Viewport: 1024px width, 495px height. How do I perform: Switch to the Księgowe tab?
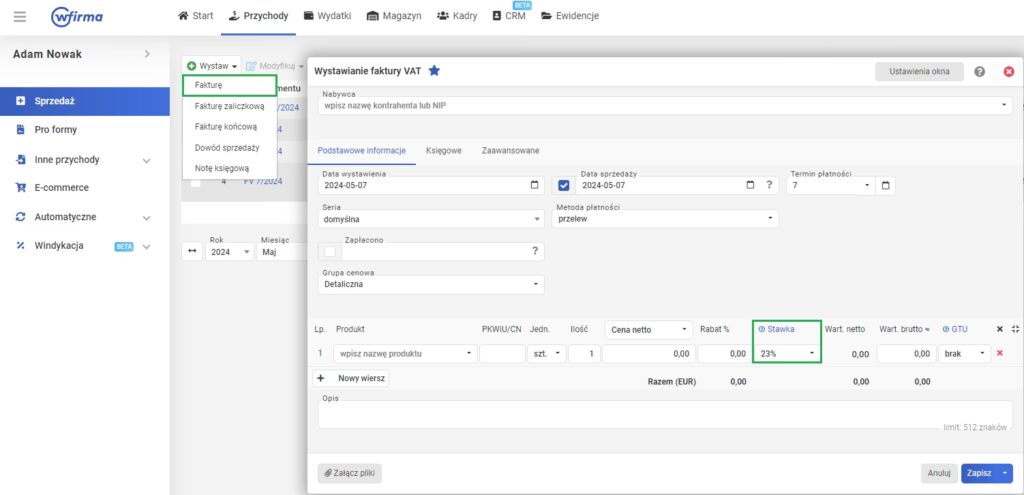click(443, 150)
